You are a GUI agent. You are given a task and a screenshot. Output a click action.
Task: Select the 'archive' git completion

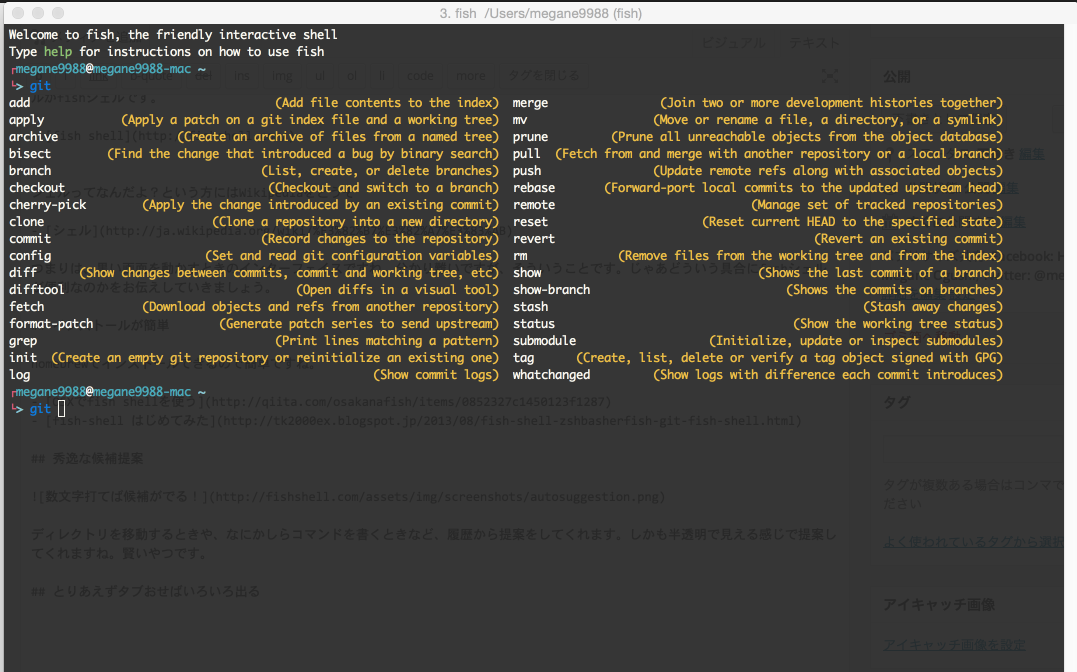pyautogui.click(x=33, y=137)
